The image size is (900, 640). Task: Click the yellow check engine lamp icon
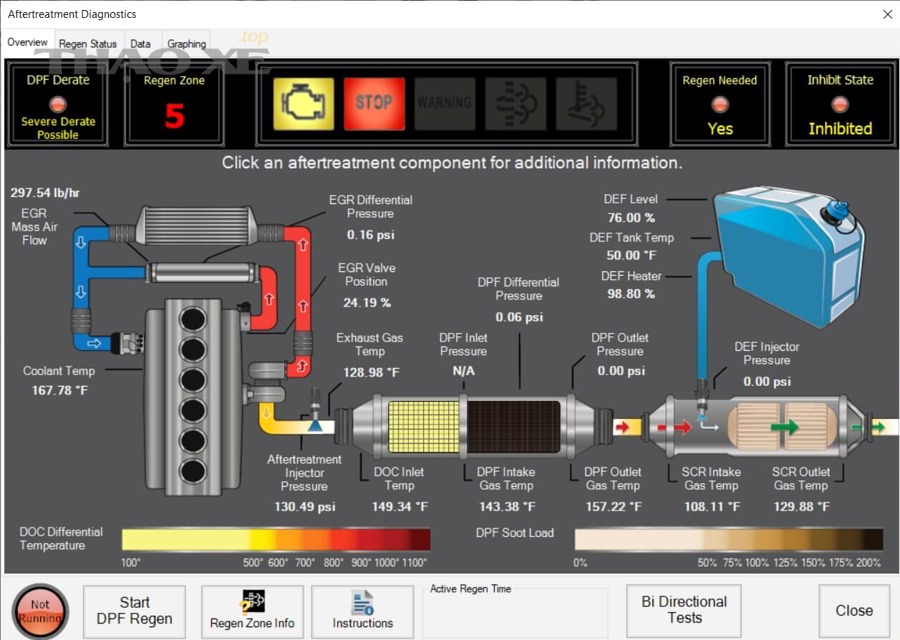tap(304, 104)
